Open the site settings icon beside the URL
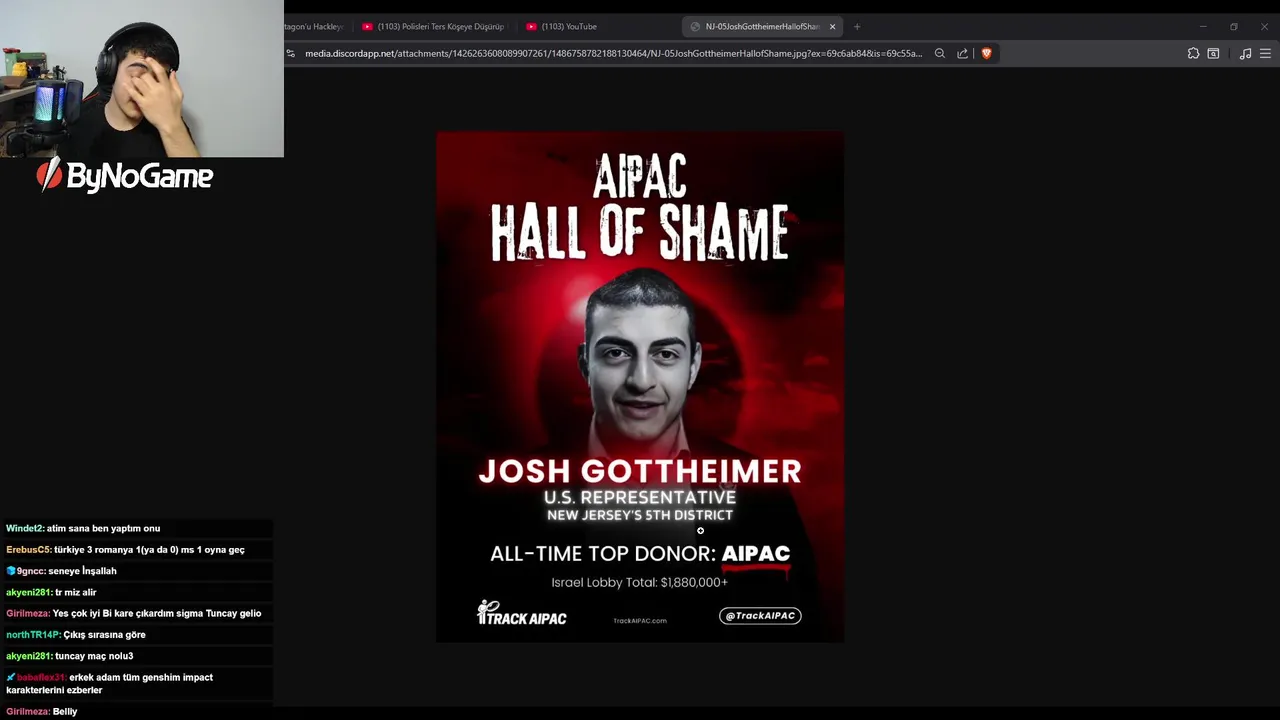The height and width of the screenshot is (720, 1280). click(x=291, y=54)
